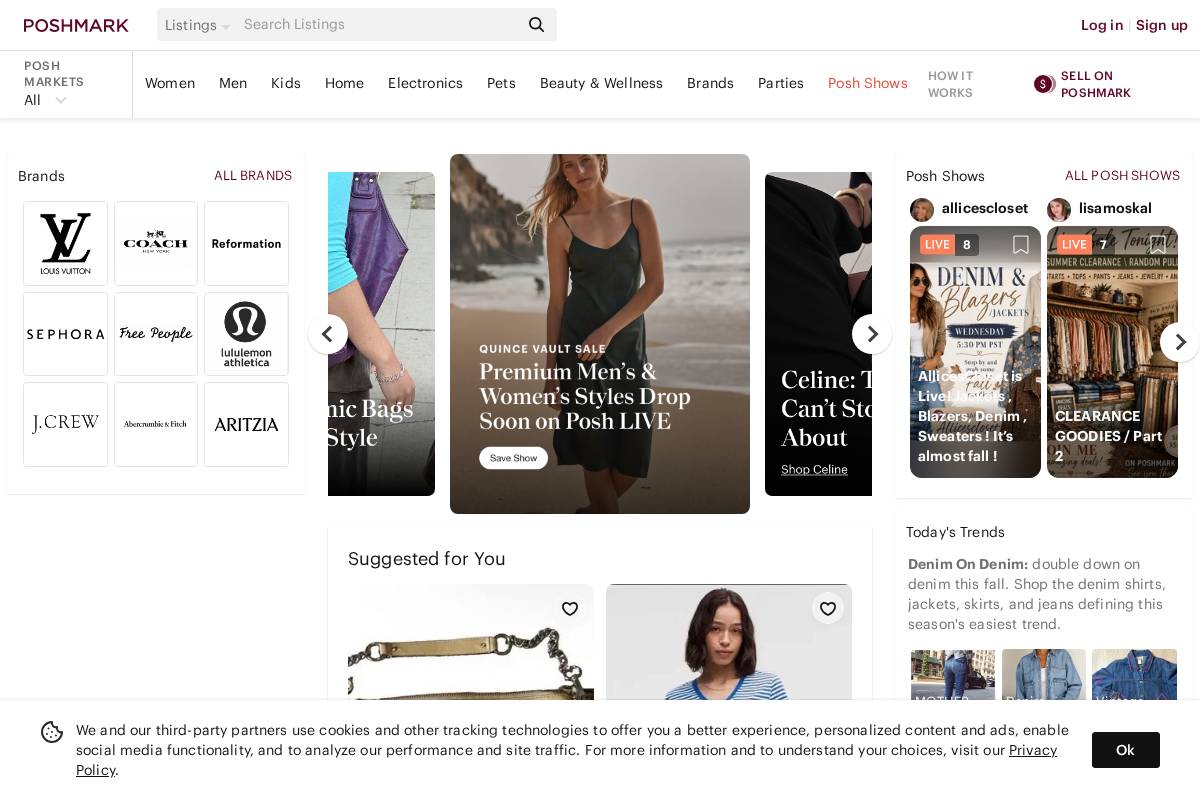
Task: Focus the Search Listings input field
Action: point(380,25)
